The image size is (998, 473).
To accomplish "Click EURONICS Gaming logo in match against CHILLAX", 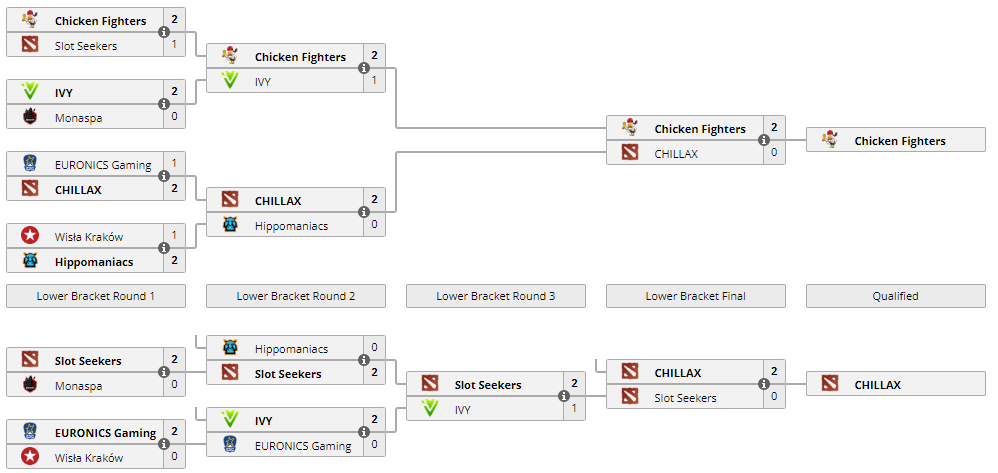I will 30,164.
